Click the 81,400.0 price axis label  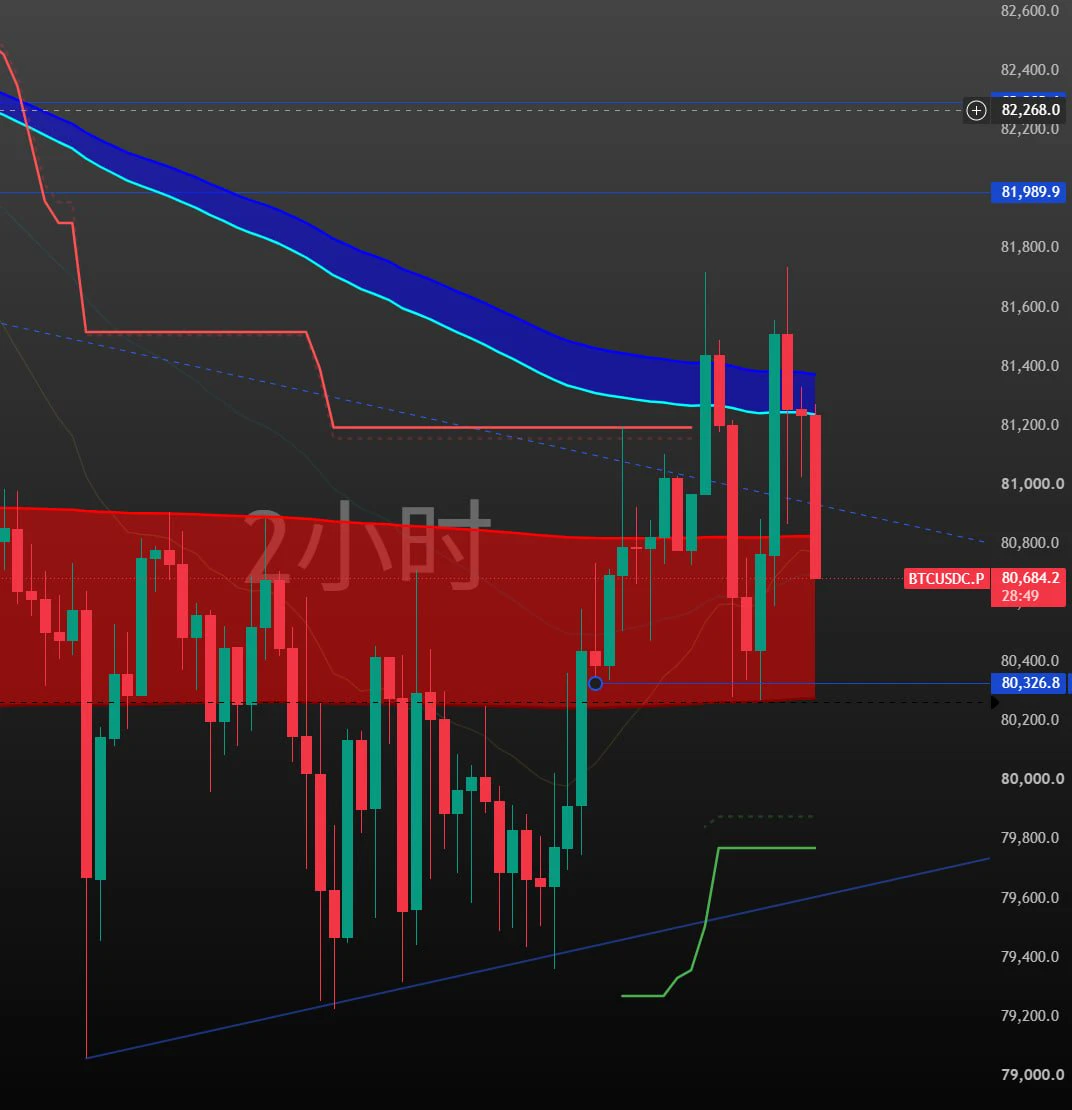pyautogui.click(x=1030, y=365)
